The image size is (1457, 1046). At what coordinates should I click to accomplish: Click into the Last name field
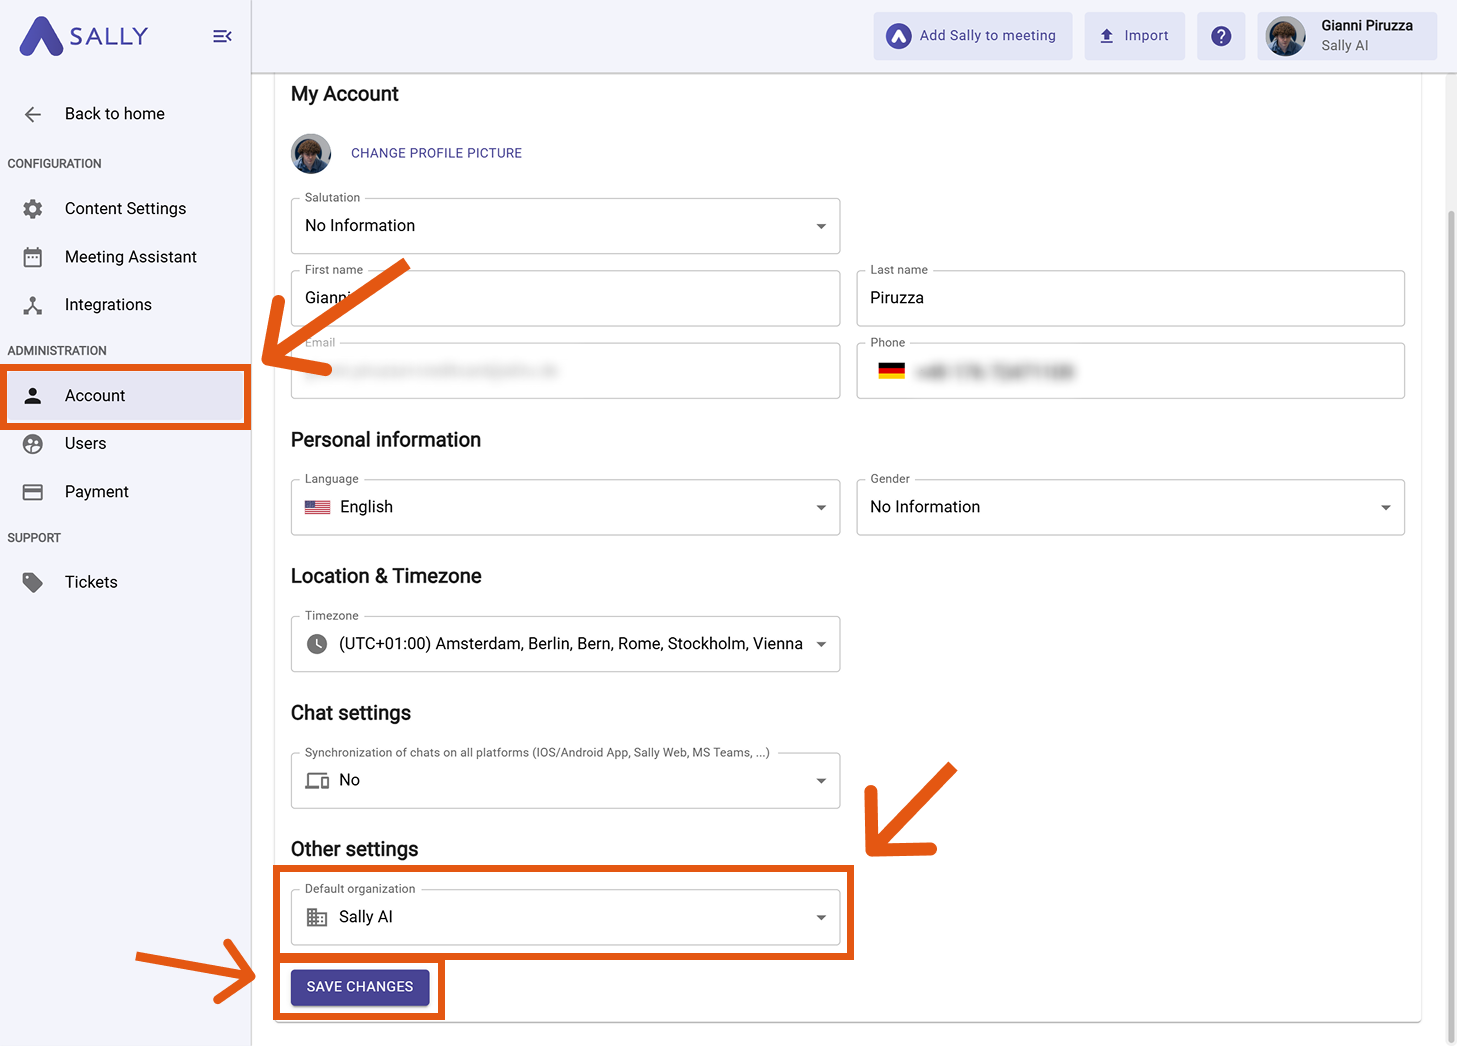[x=1130, y=298]
